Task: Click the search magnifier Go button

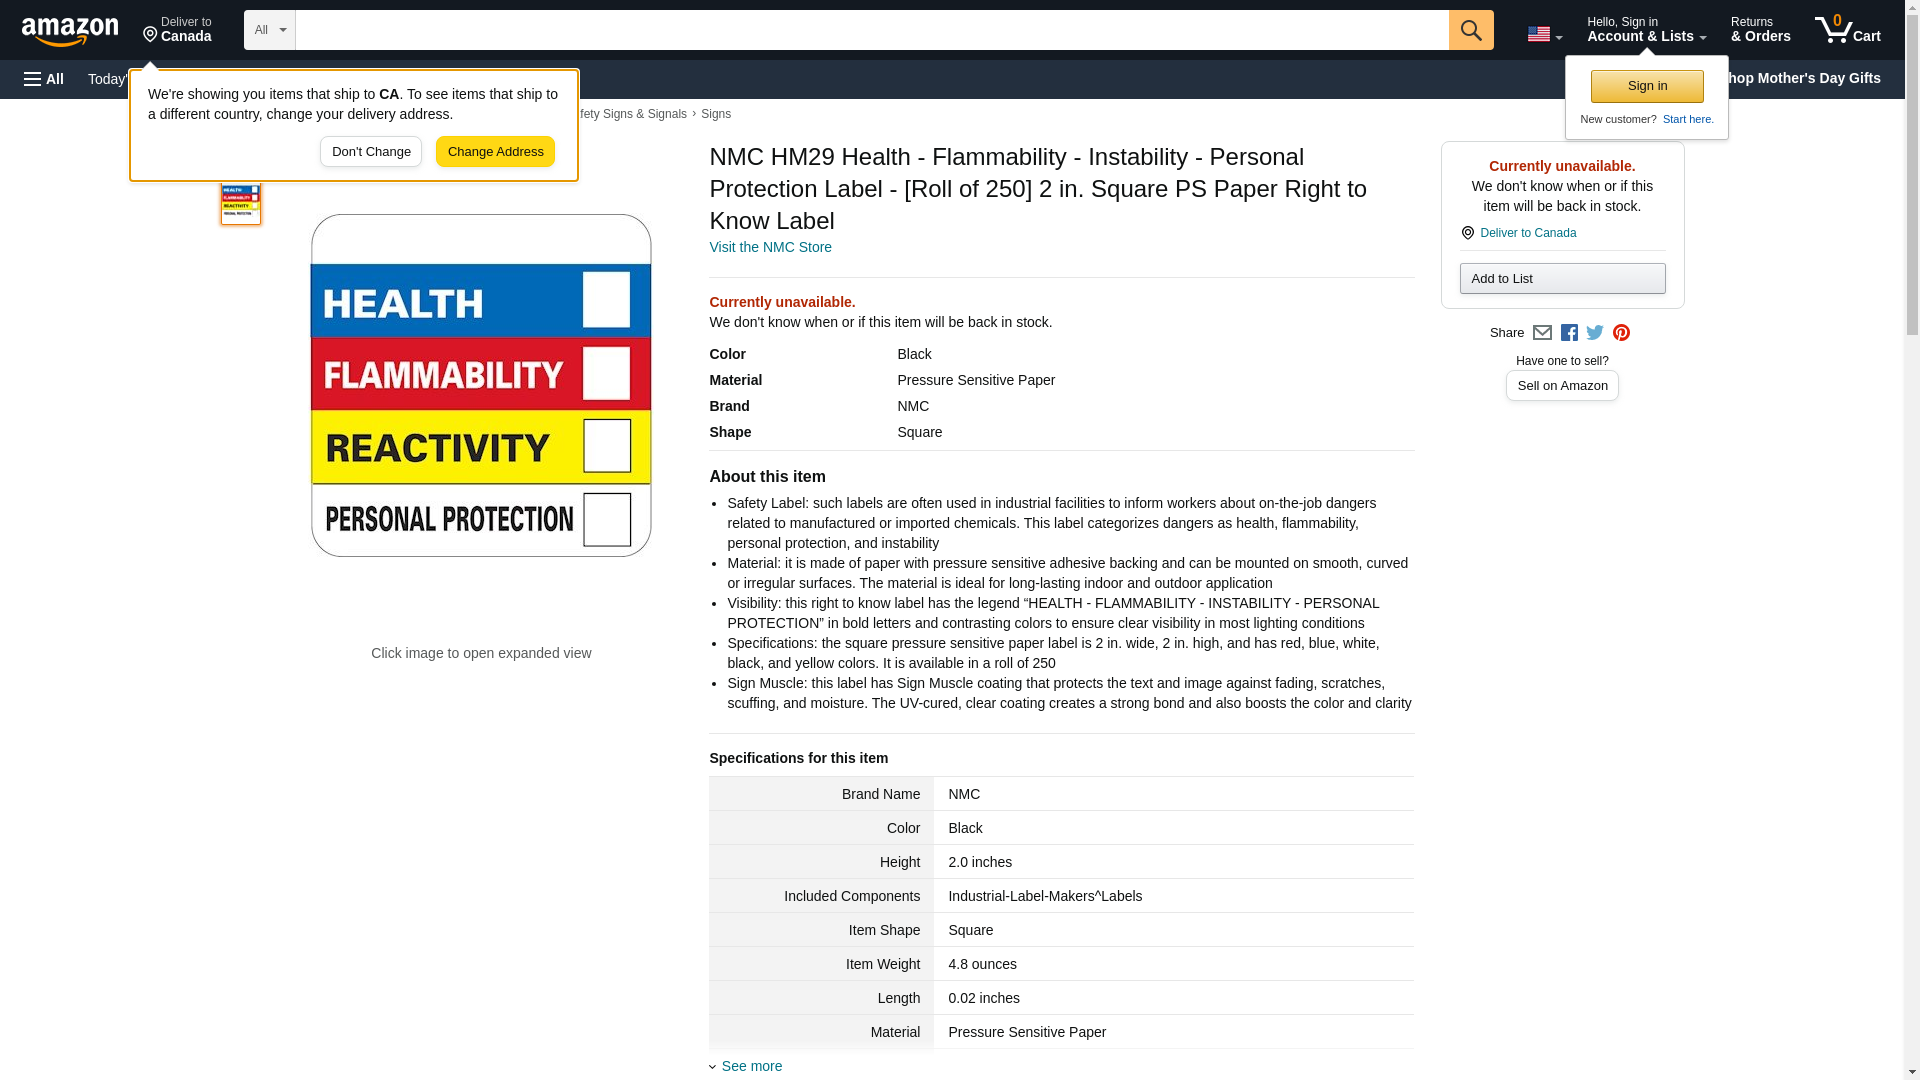Action: (x=1470, y=30)
